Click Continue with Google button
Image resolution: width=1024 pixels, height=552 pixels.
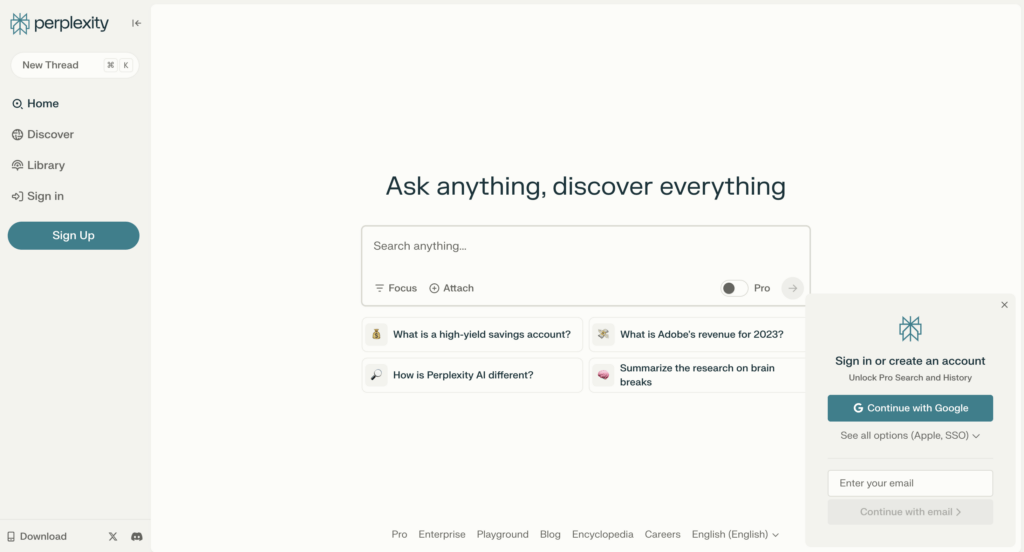click(910, 408)
